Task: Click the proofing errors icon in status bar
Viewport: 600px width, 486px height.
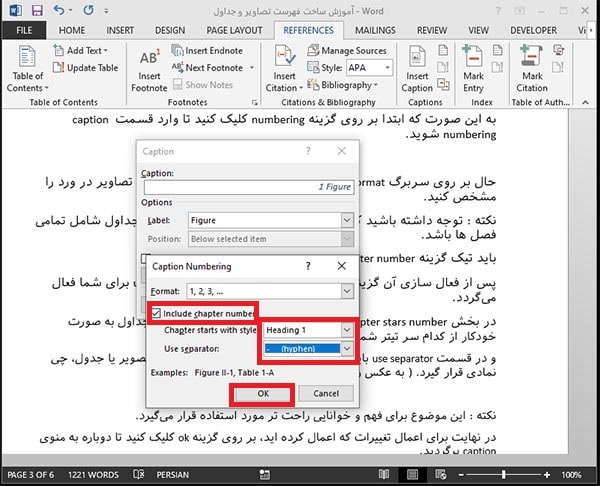Action: click(x=139, y=475)
